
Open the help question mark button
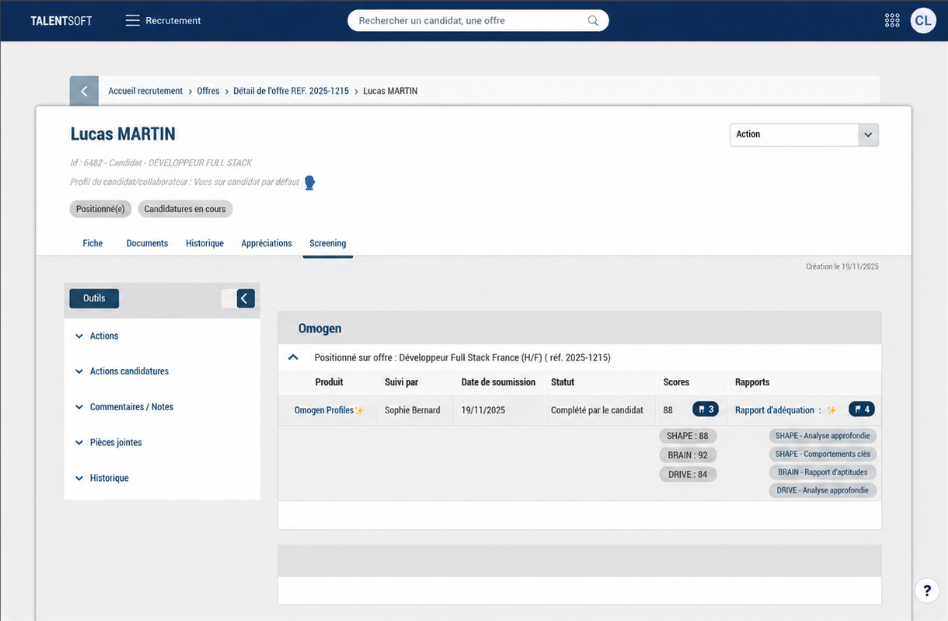pyautogui.click(x=927, y=590)
